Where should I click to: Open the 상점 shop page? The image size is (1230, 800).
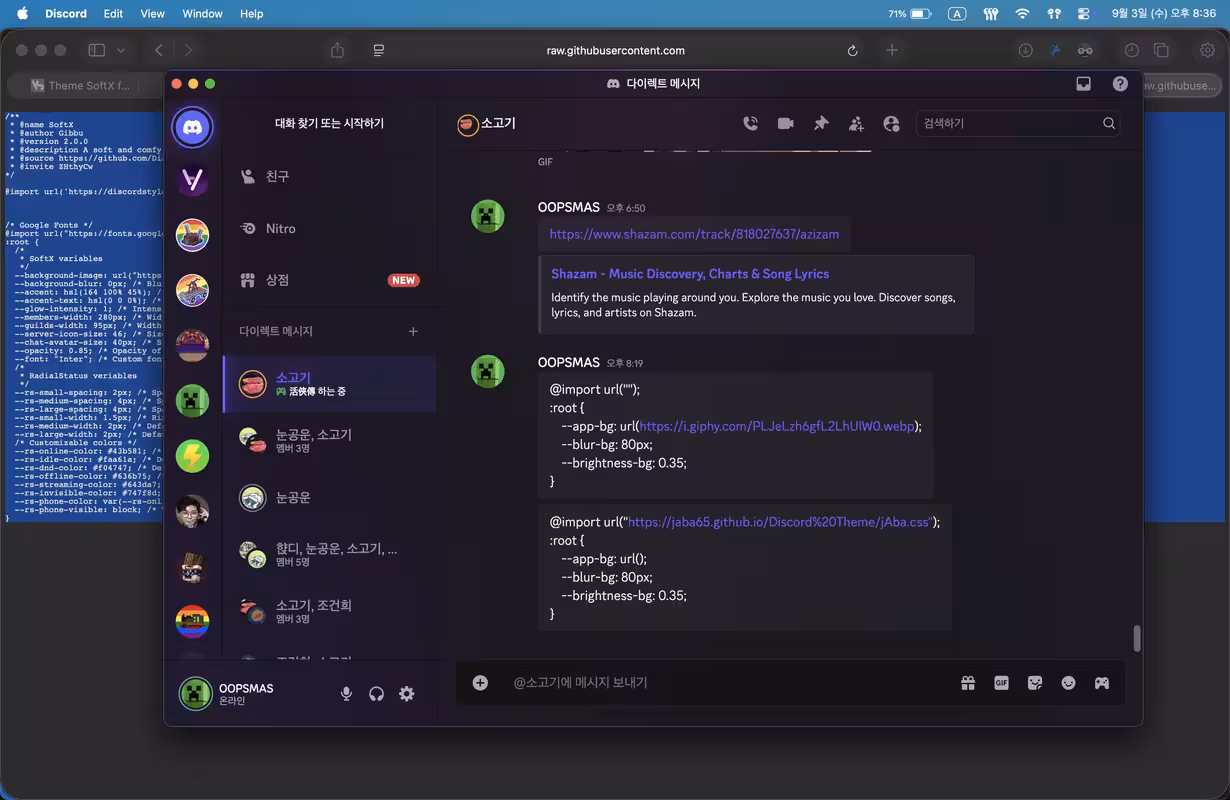[330, 280]
